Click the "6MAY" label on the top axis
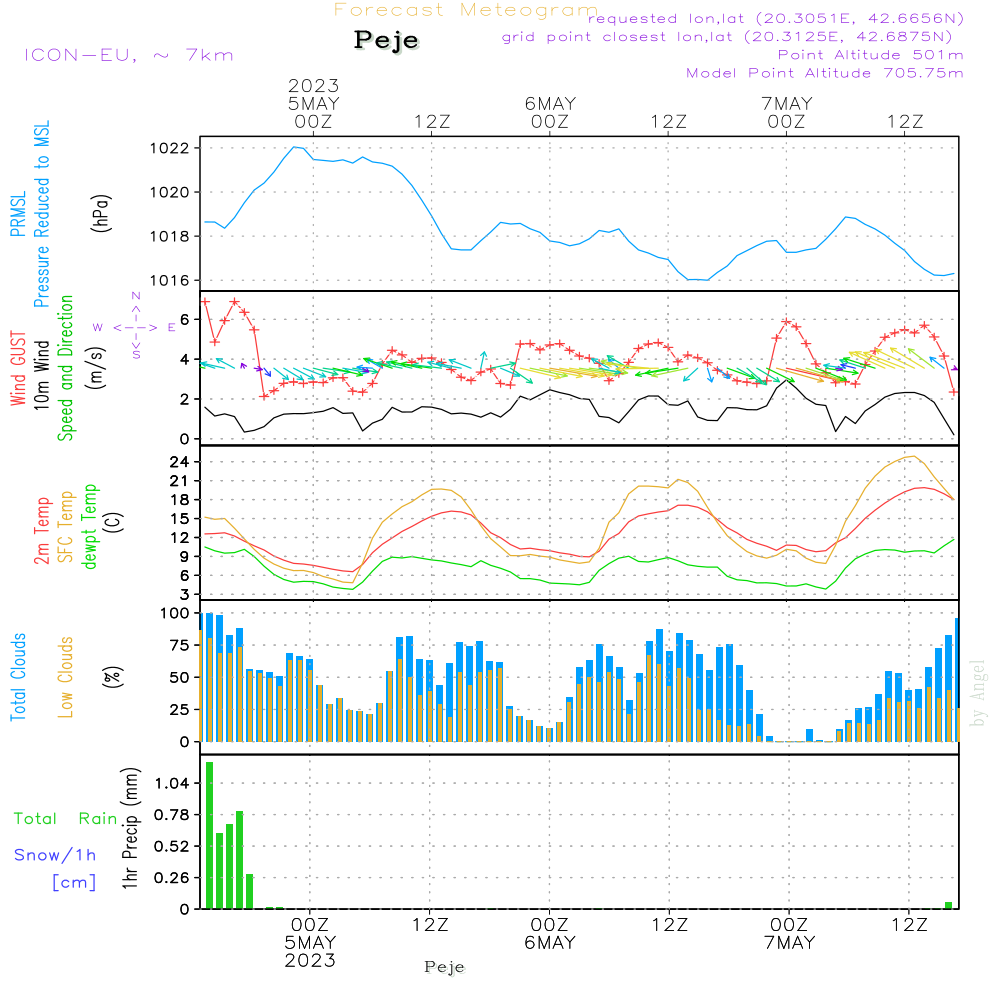The image size is (1000, 1000). point(550,103)
